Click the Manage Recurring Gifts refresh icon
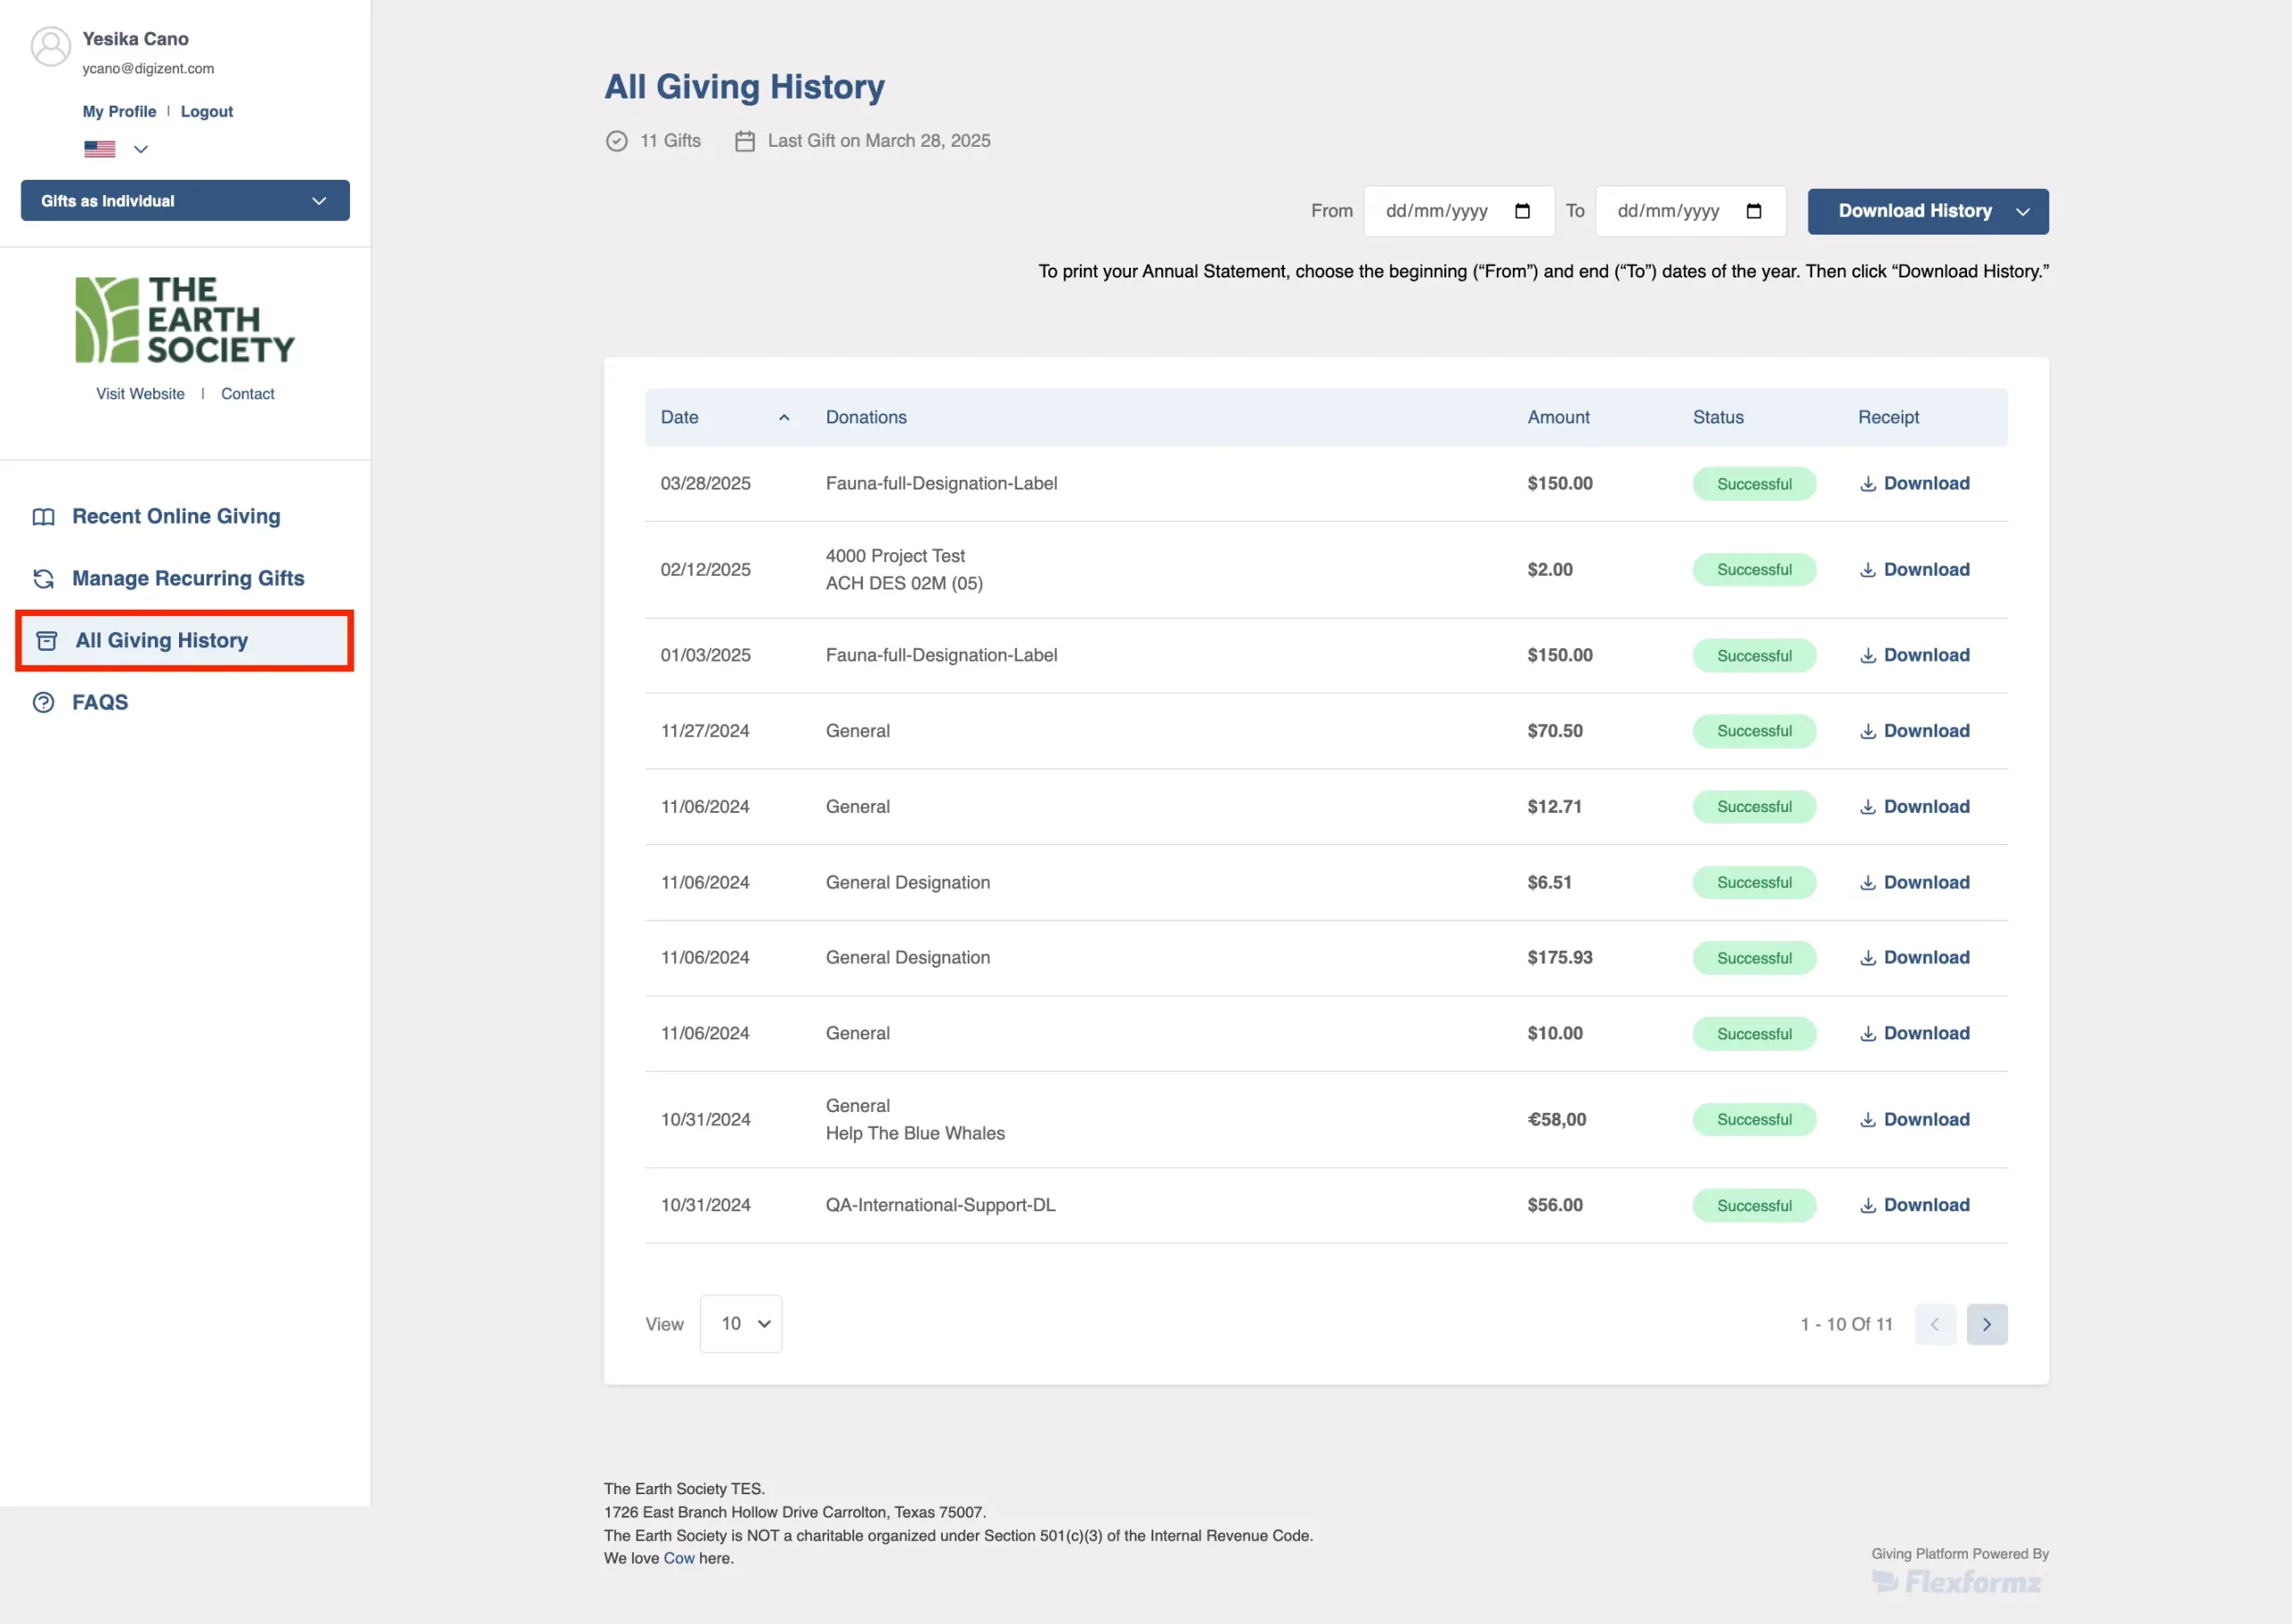This screenshot has width=2292, height=1624. (x=44, y=579)
